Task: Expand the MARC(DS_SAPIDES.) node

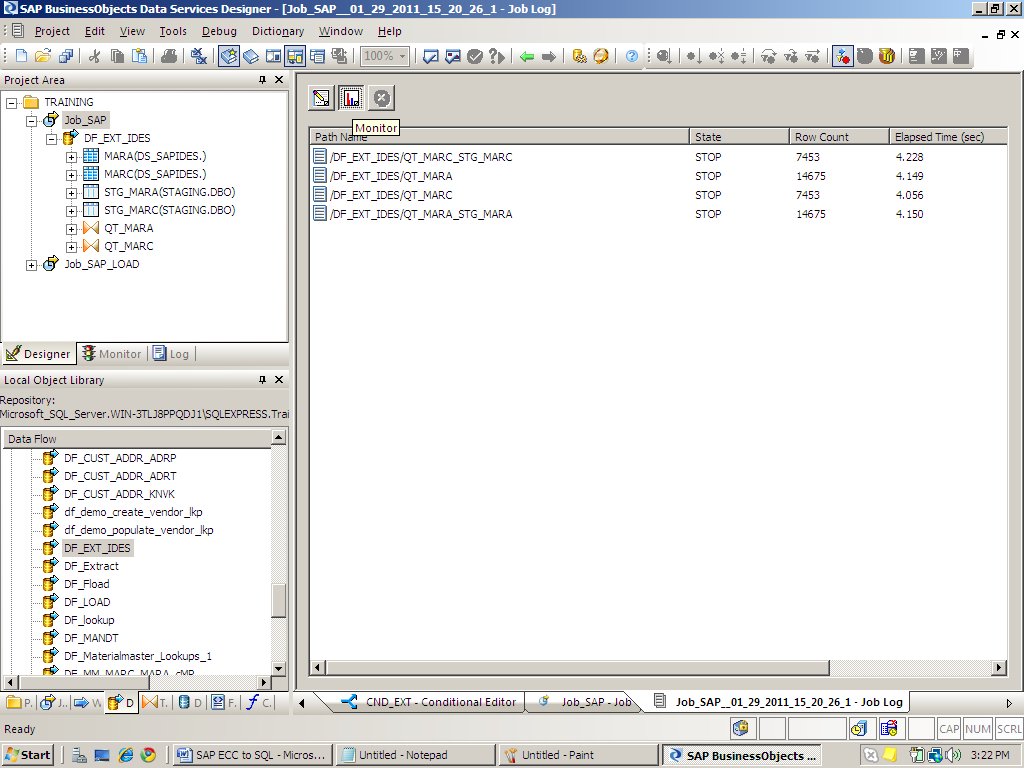Action: click(72, 174)
